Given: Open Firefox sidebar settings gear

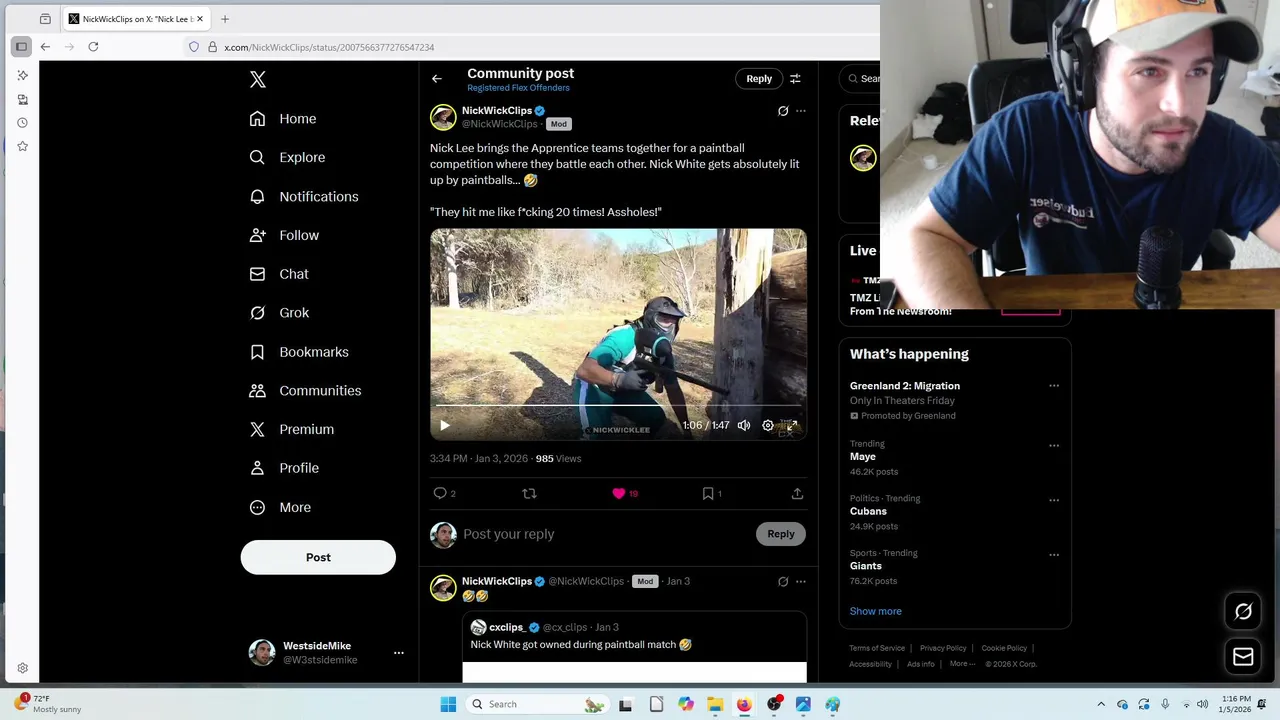Looking at the screenshot, I should [x=22, y=668].
